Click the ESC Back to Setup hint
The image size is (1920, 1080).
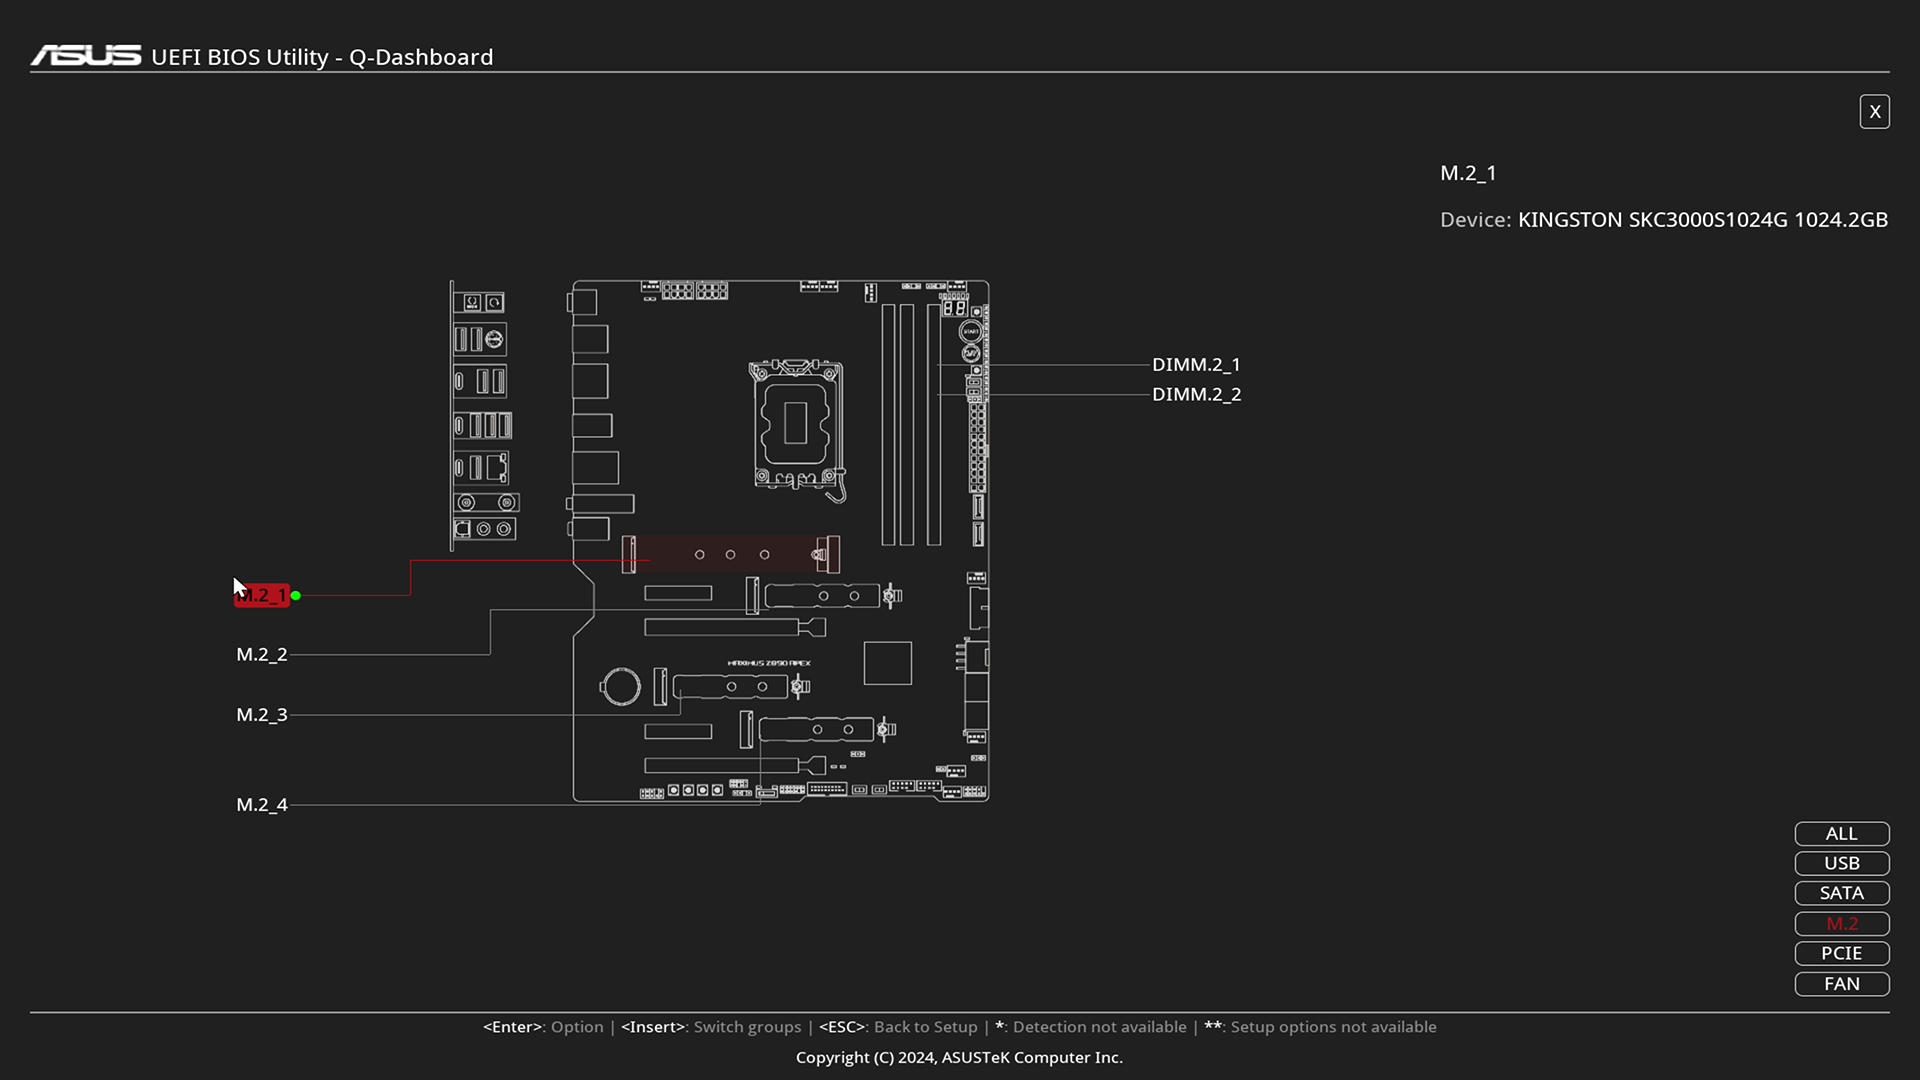(x=898, y=1027)
